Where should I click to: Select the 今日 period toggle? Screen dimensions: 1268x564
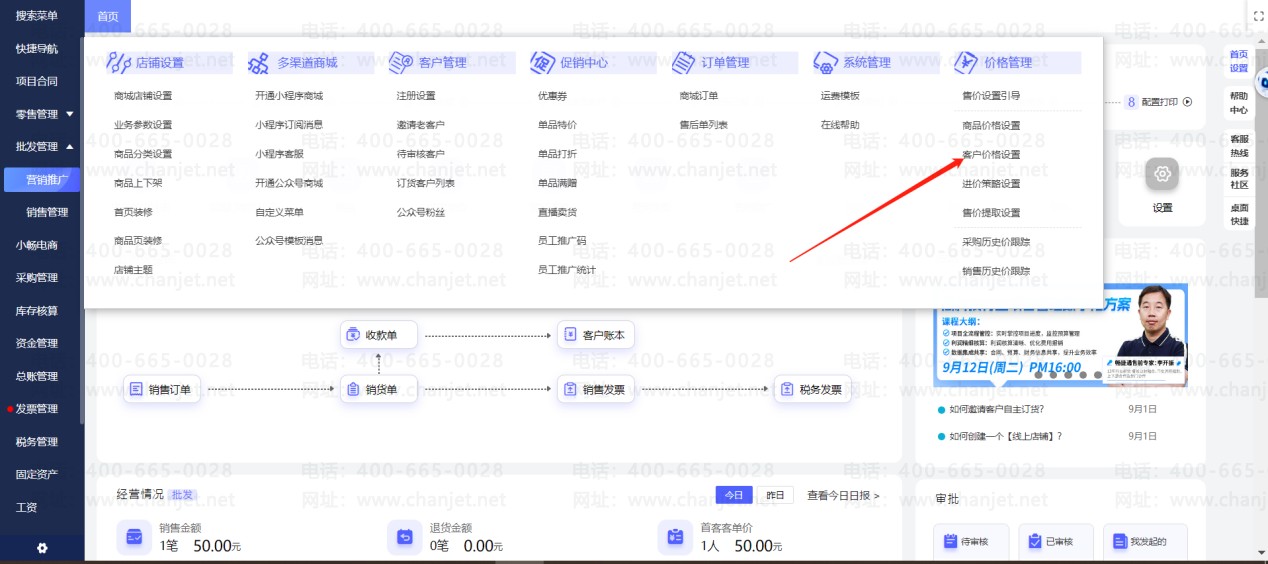(x=734, y=495)
